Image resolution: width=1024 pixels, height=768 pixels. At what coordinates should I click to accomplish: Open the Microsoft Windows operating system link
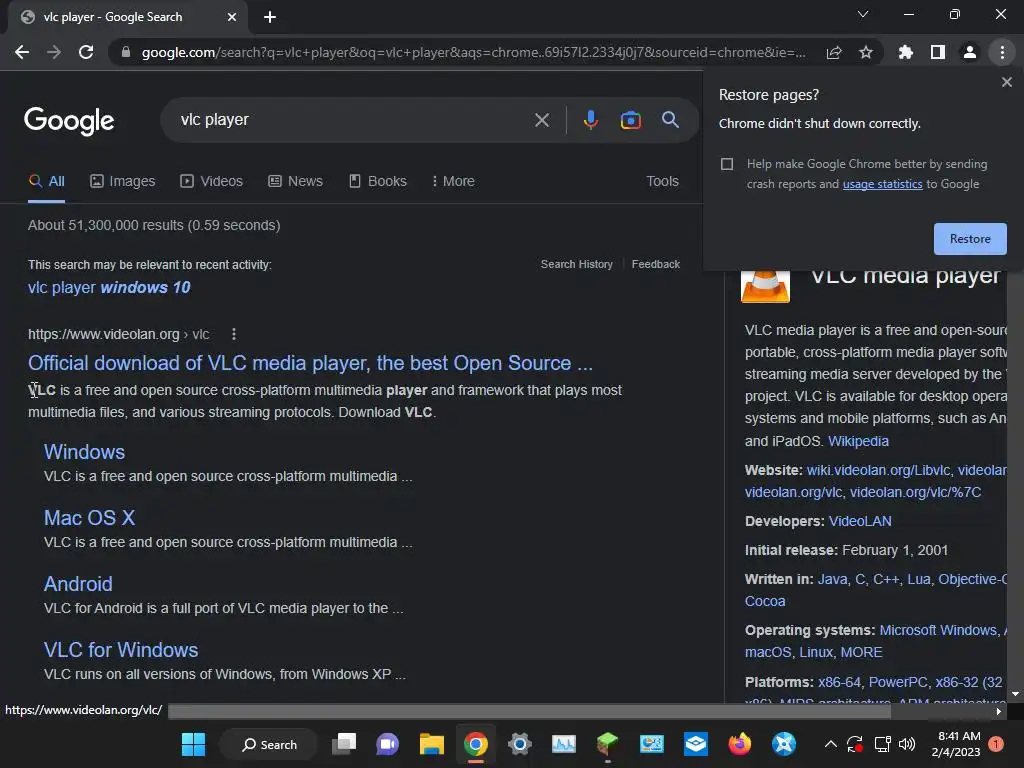tap(938, 630)
